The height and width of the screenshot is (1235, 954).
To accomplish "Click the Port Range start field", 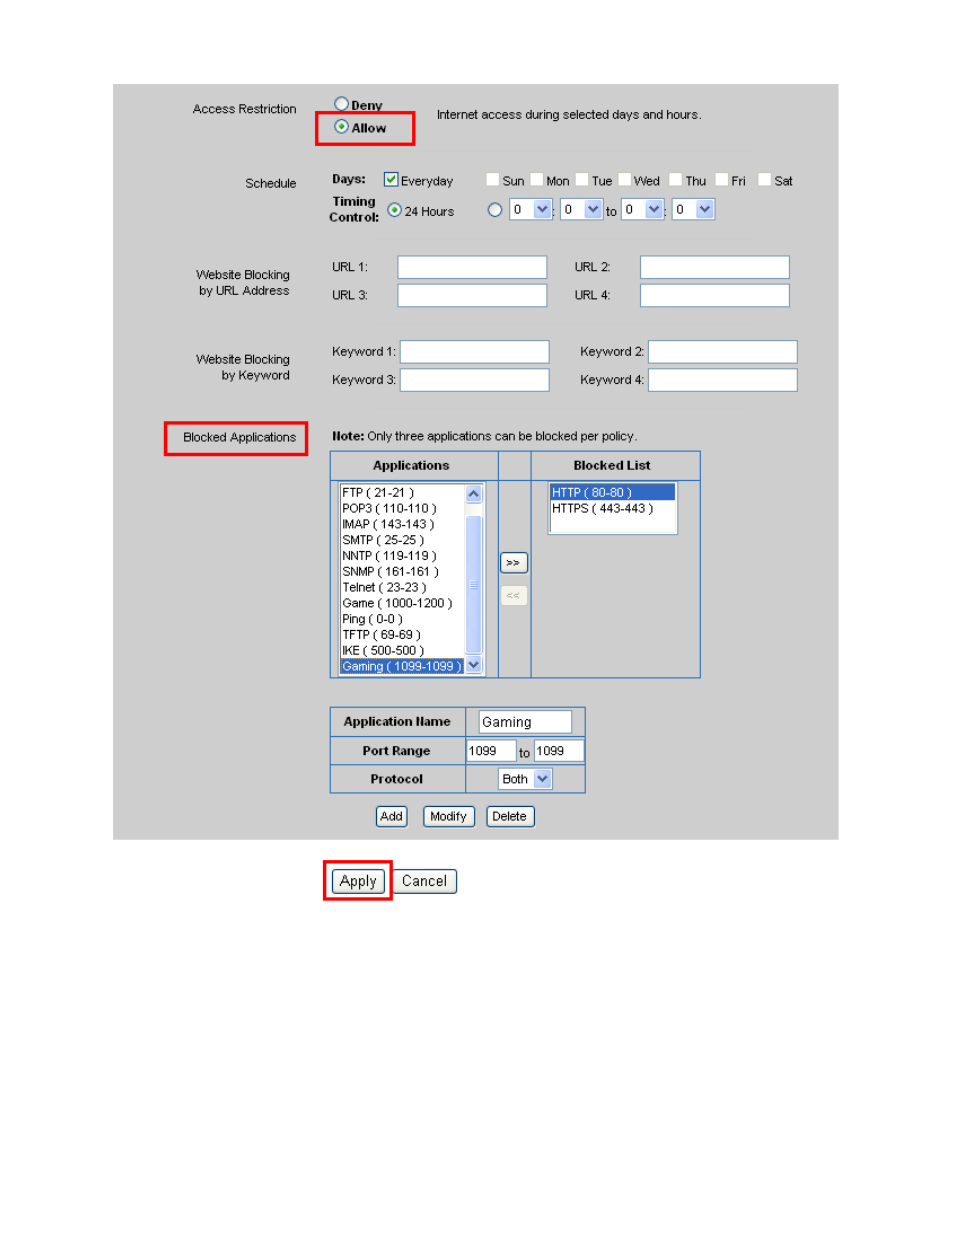I will point(491,751).
